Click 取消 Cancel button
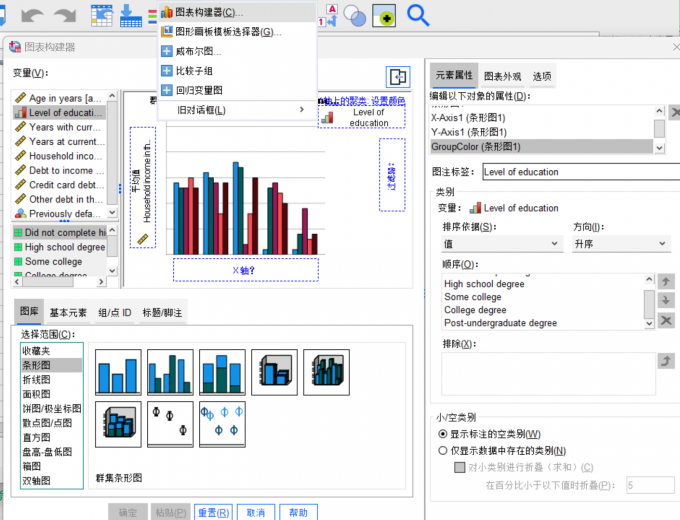Screen dimensions: 680x520 coord(256,513)
